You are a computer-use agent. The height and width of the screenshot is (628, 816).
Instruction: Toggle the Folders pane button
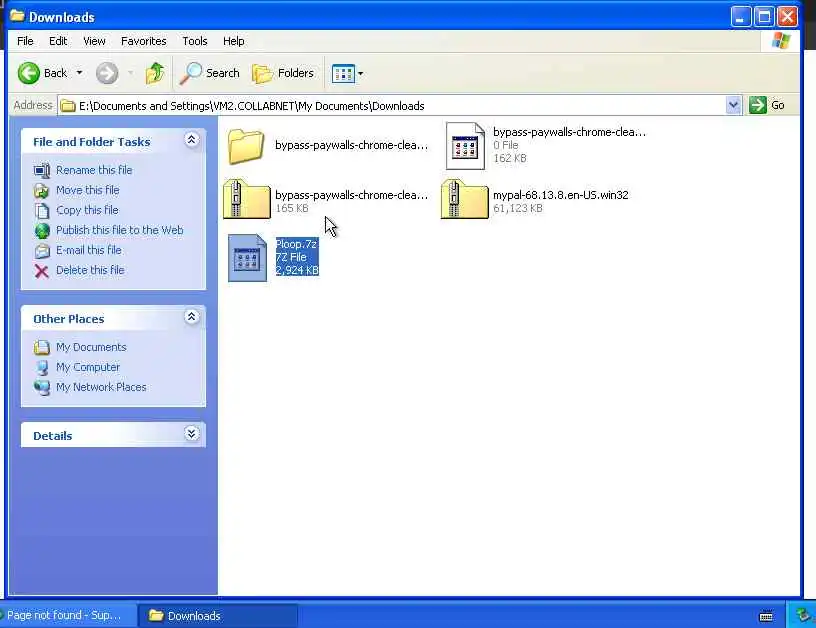(x=283, y=73)
